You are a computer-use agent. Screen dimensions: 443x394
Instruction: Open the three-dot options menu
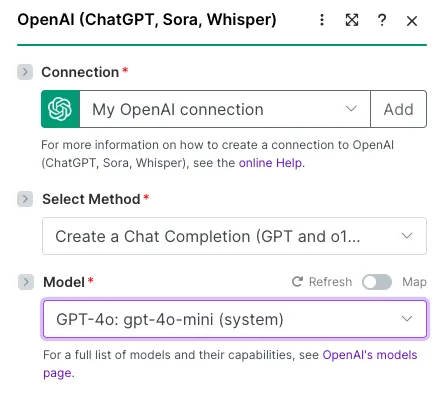click(x=322, y=20)
